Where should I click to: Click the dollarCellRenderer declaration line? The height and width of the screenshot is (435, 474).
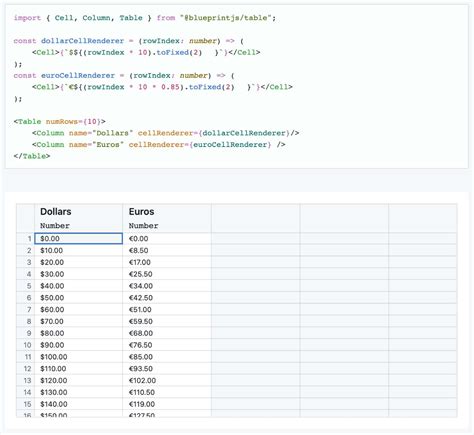coord(129,41)
